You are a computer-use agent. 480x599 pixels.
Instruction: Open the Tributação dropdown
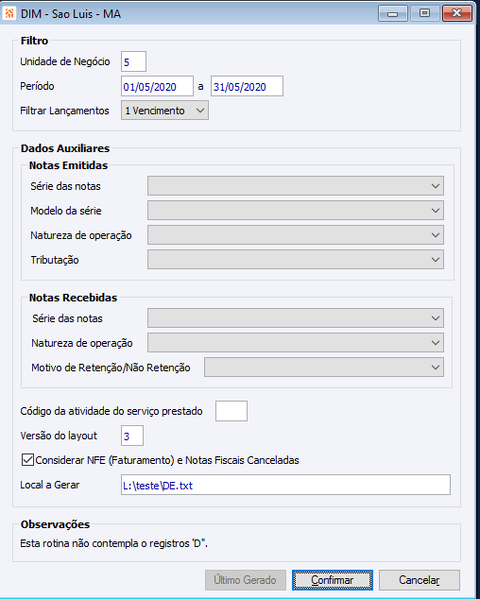pos(295,259)
